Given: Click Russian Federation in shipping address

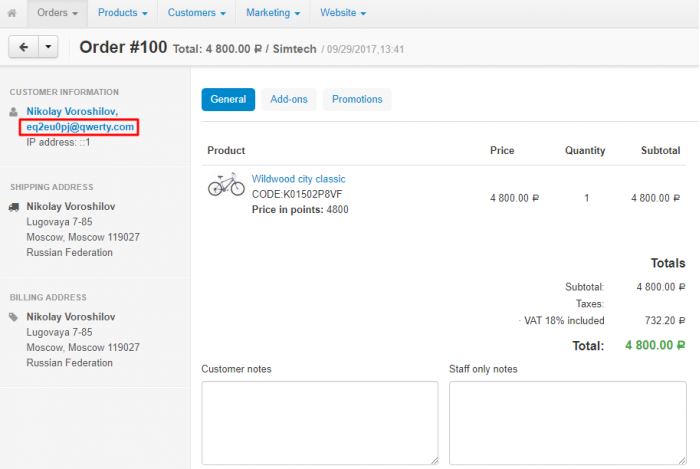Looking at the screenshot, I should coord(69,252).
